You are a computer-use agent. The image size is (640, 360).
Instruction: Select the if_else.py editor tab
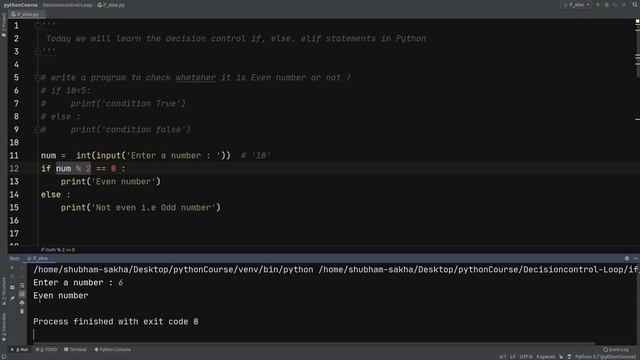click(26, 14)
